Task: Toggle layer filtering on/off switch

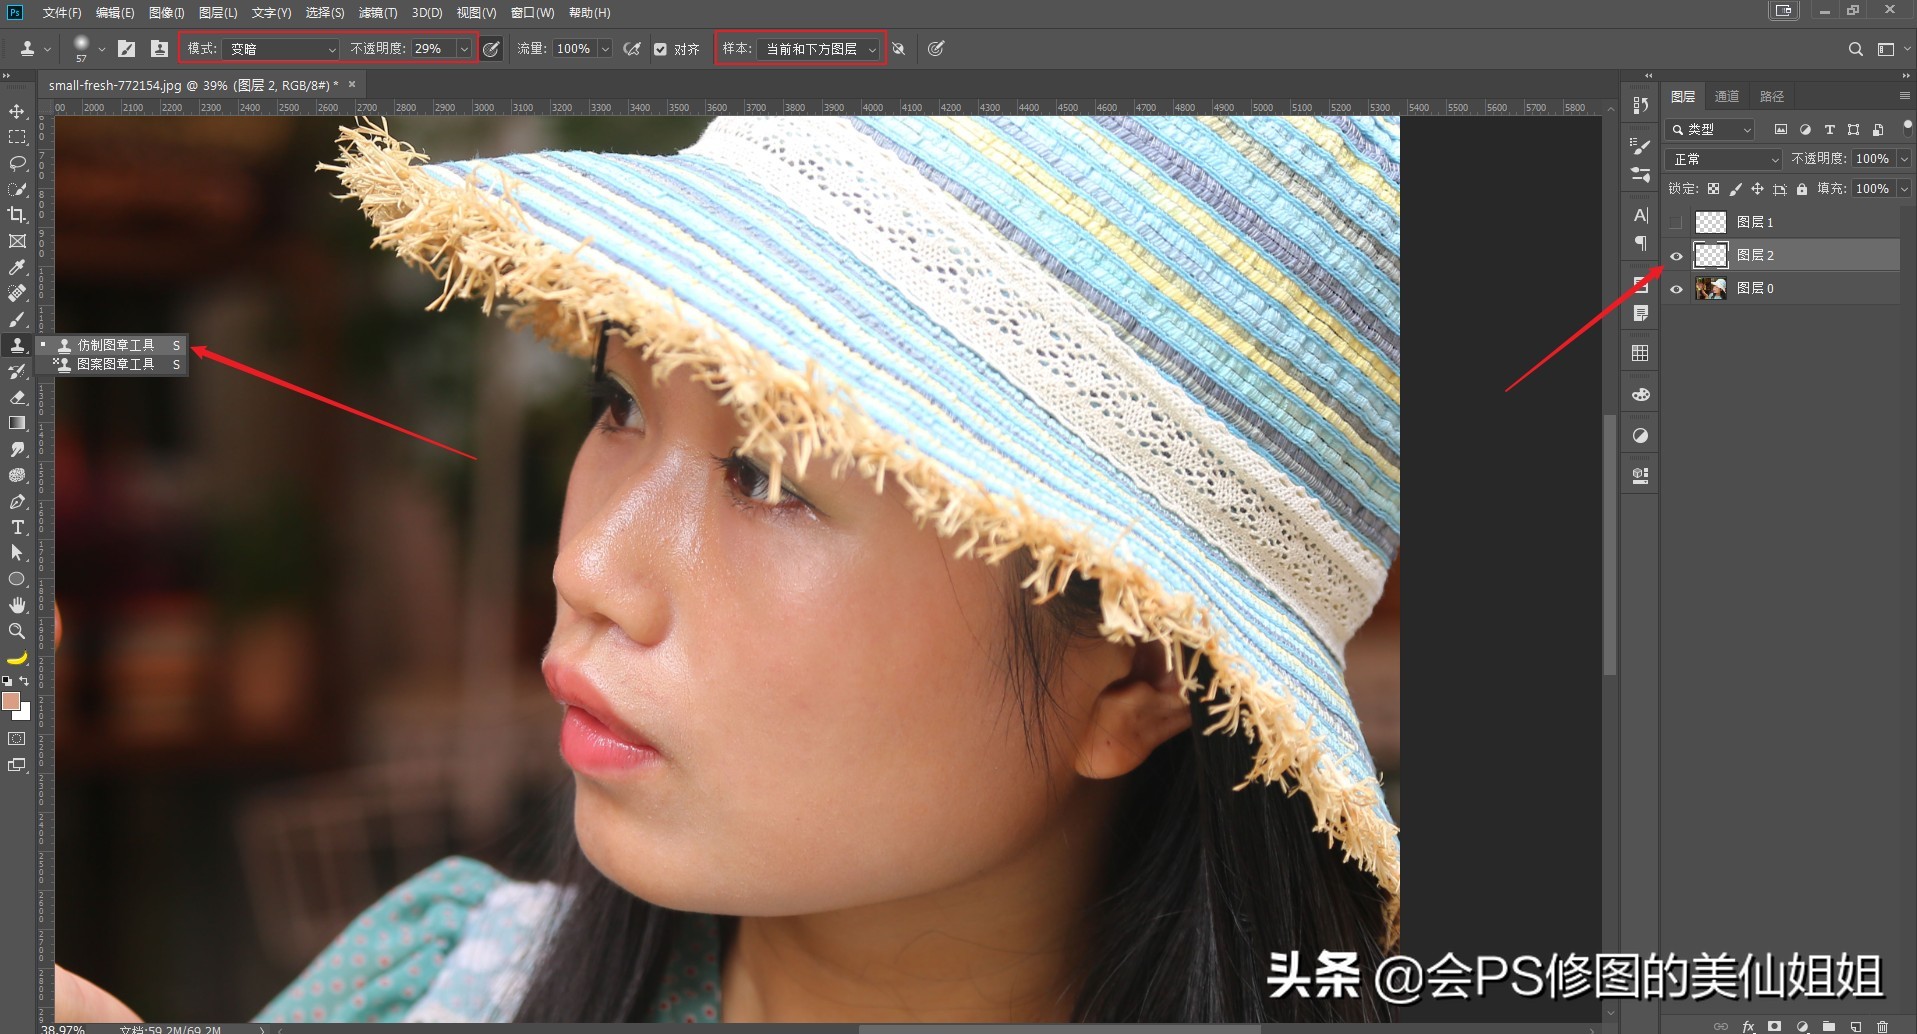Action: [x=1907, y=127]
